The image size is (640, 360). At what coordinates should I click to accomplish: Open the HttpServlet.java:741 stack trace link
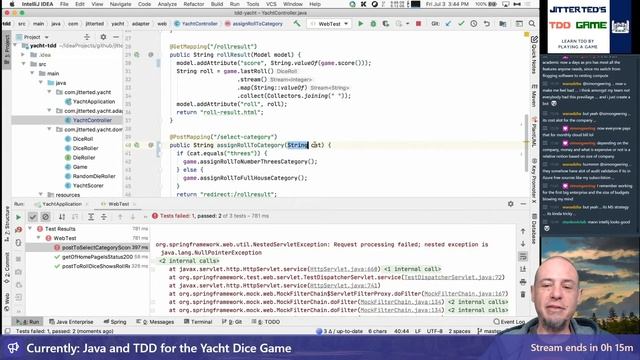tap(344, 285)
